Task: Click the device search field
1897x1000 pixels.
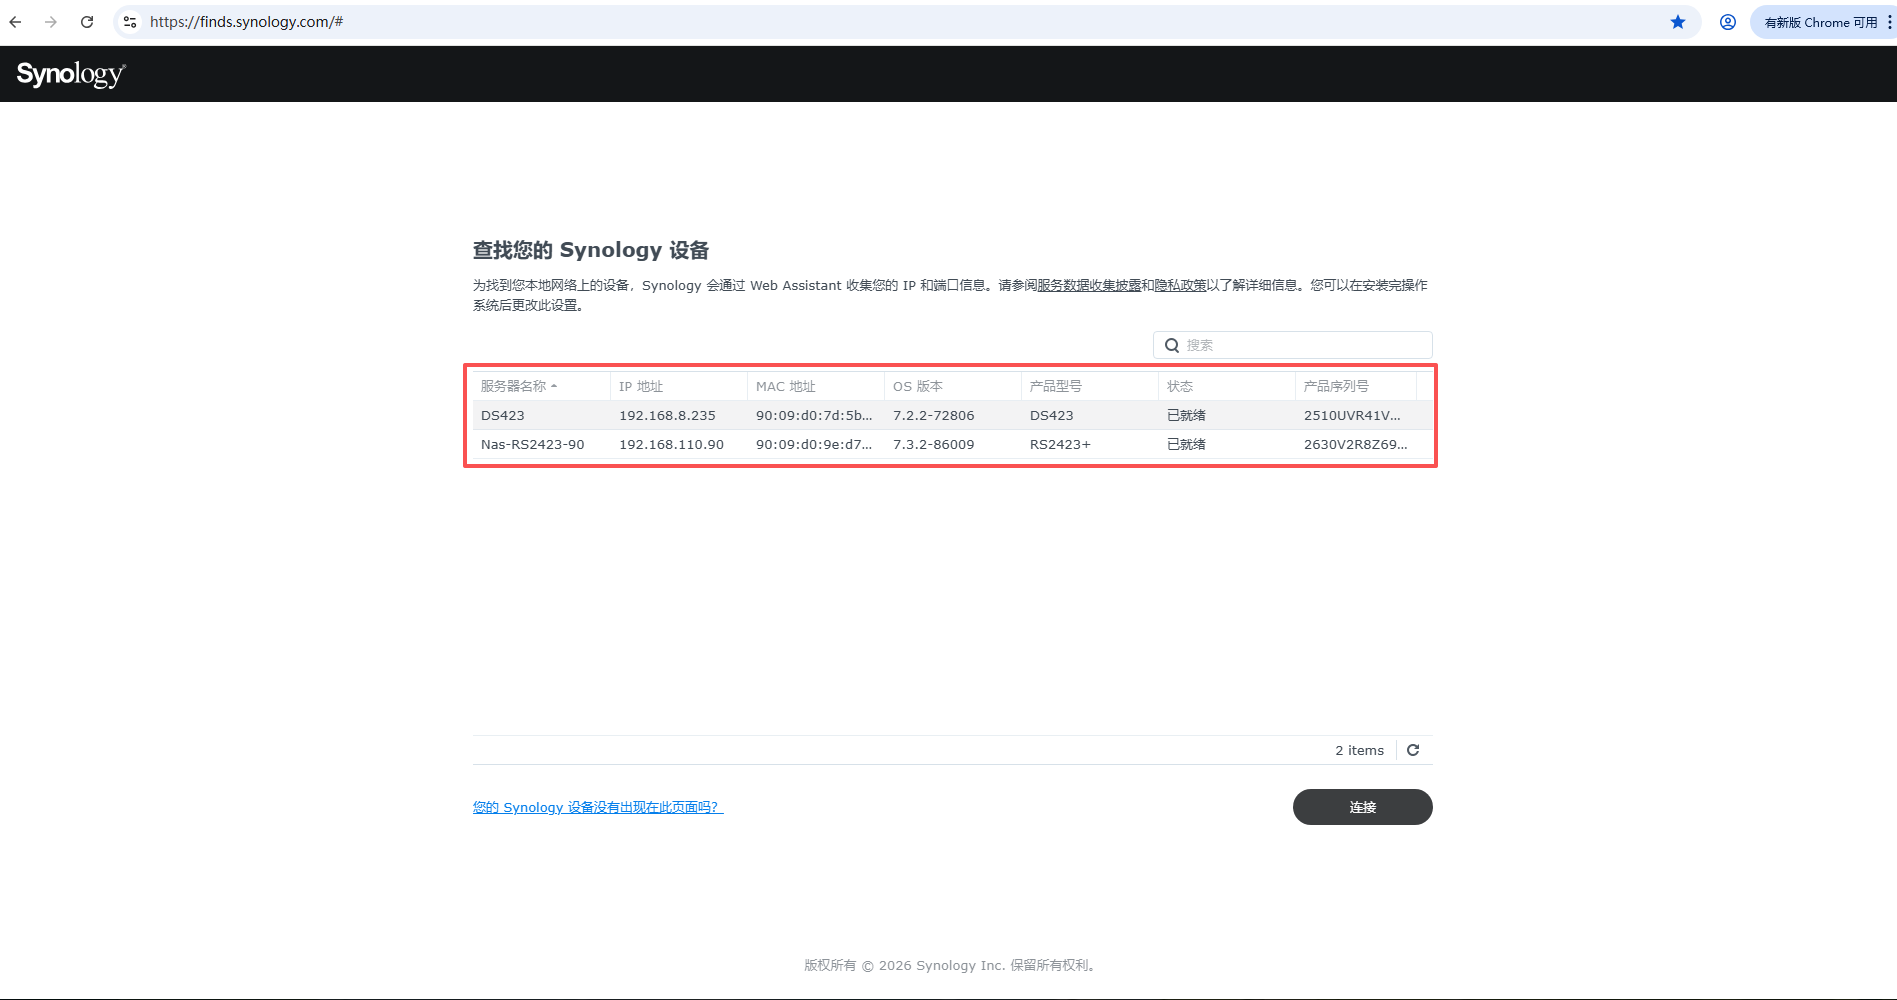Action: (x=1293, y=345)
